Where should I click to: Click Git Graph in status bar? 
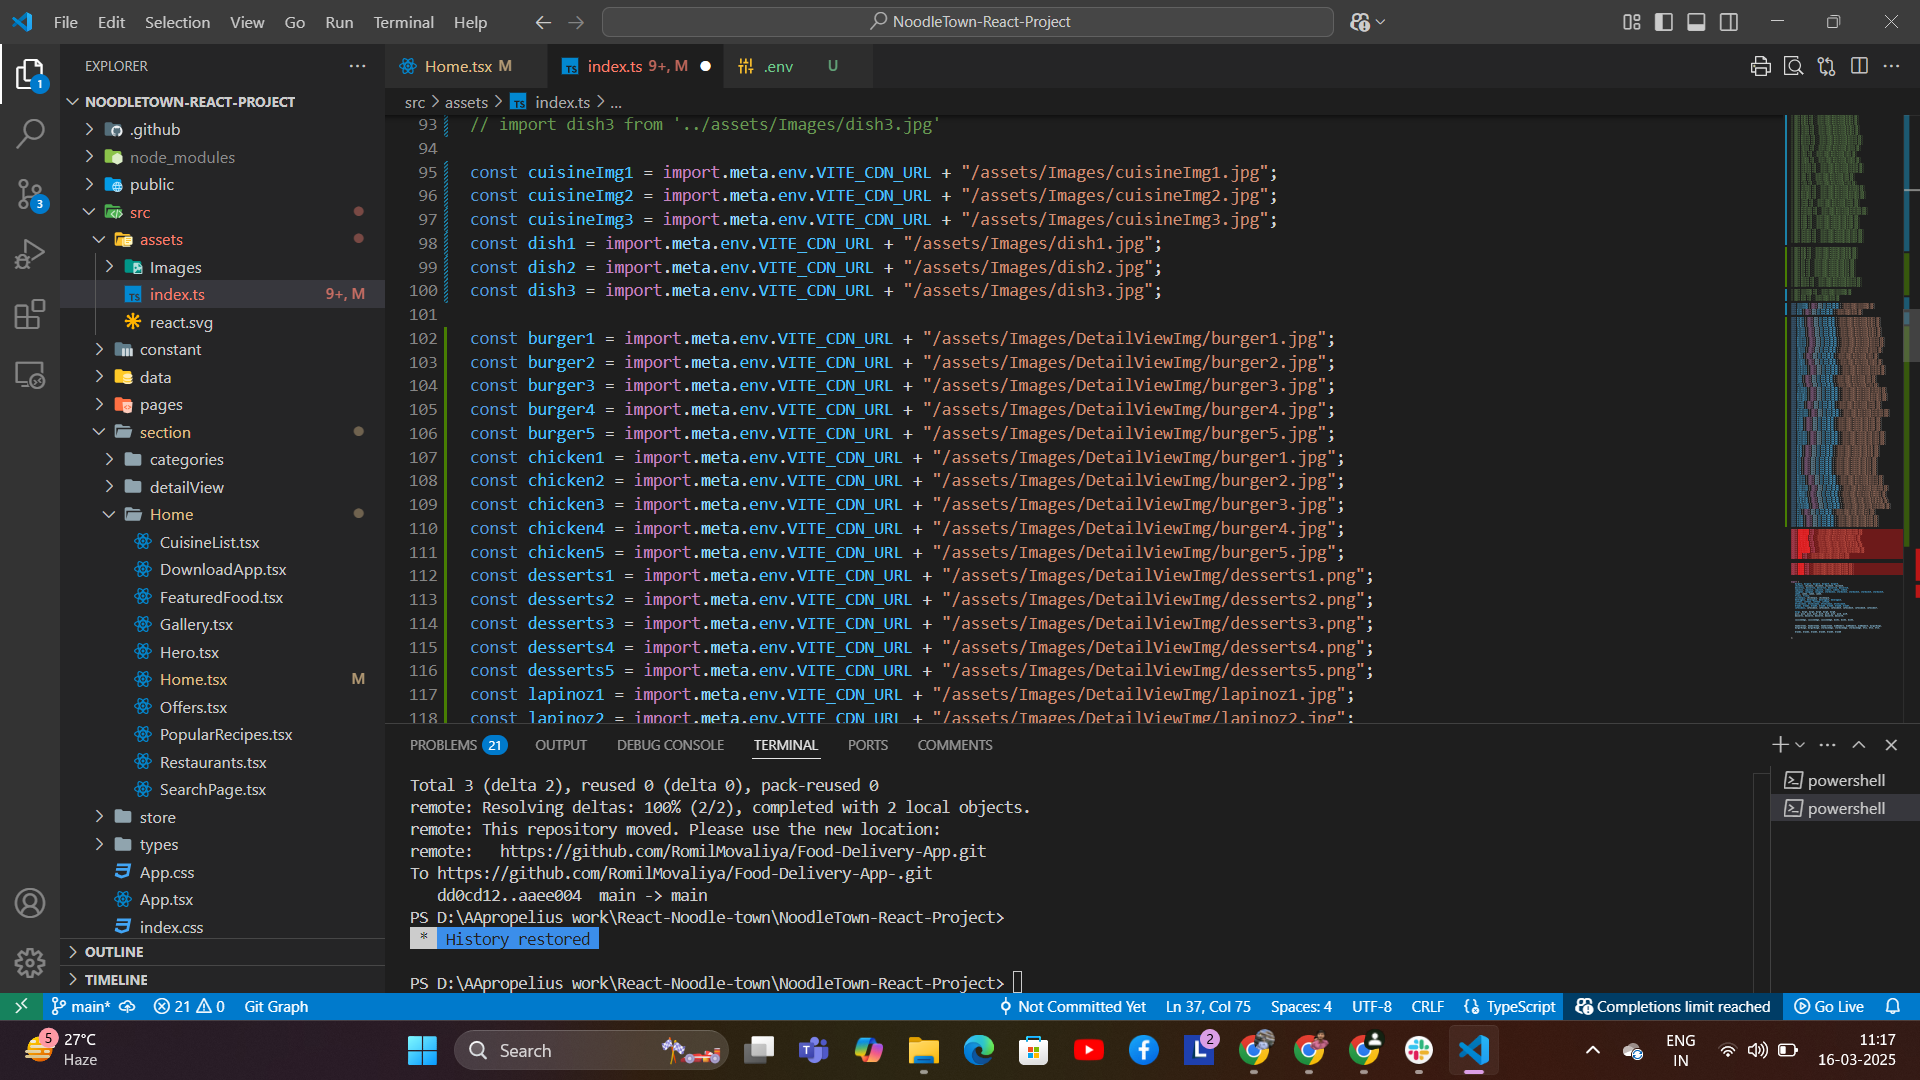[276, 1006]
